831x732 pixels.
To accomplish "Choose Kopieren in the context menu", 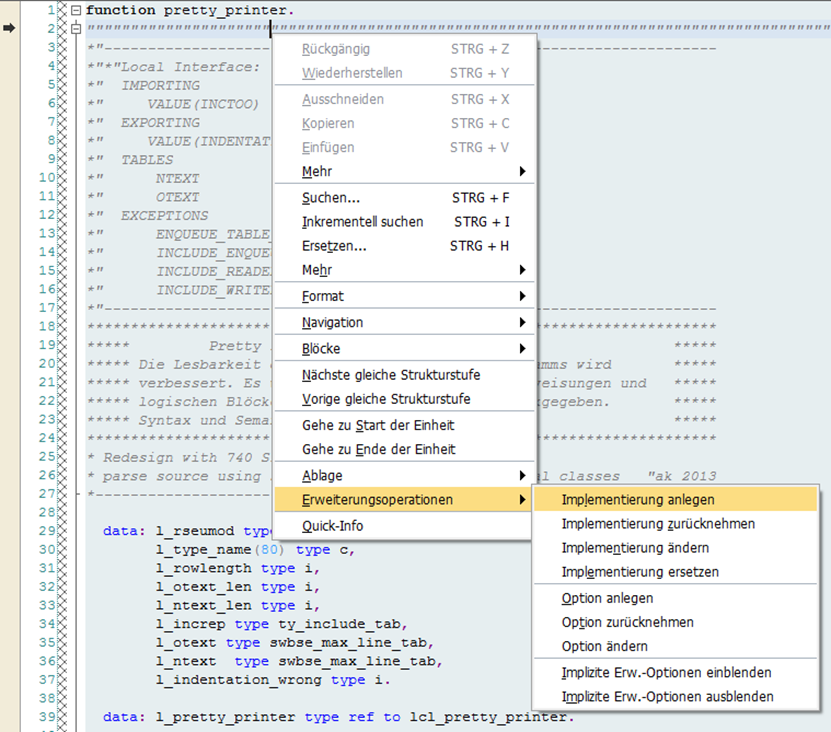I will click(x=405, y=124).
